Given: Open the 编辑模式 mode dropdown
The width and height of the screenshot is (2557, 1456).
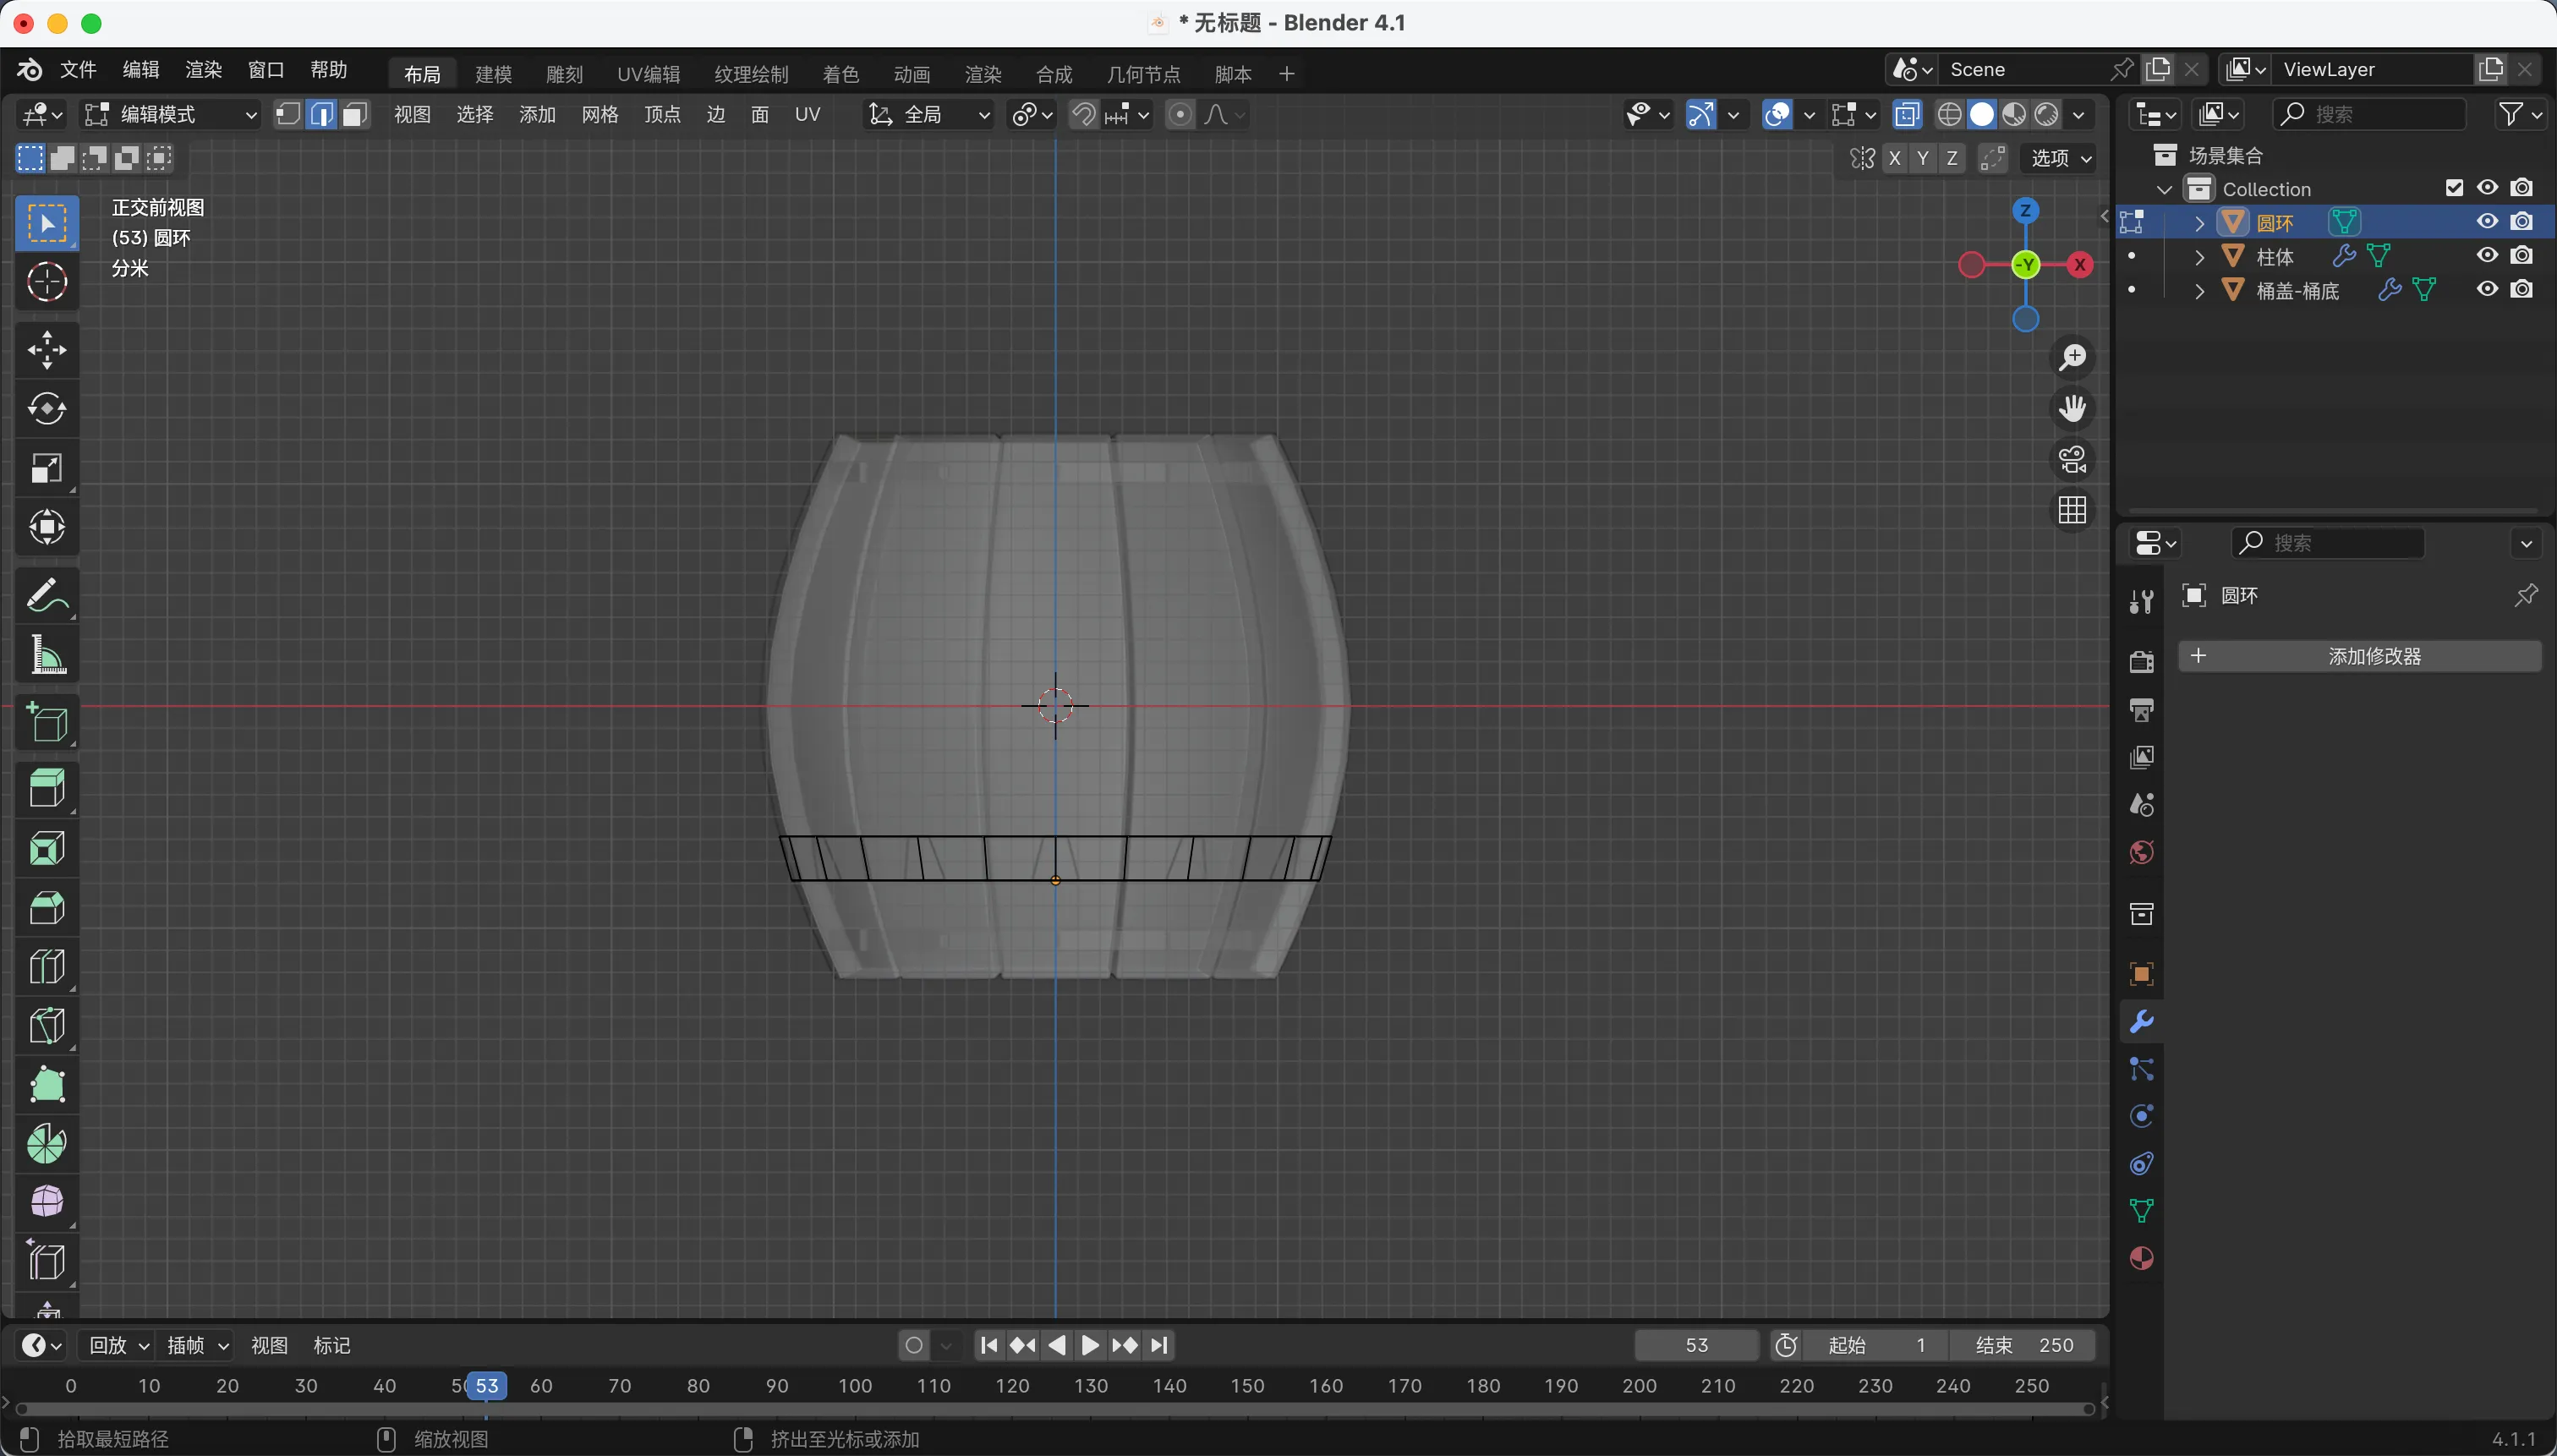Looking at the screenshot, I should pyautogui.click(x=171, y=115).
